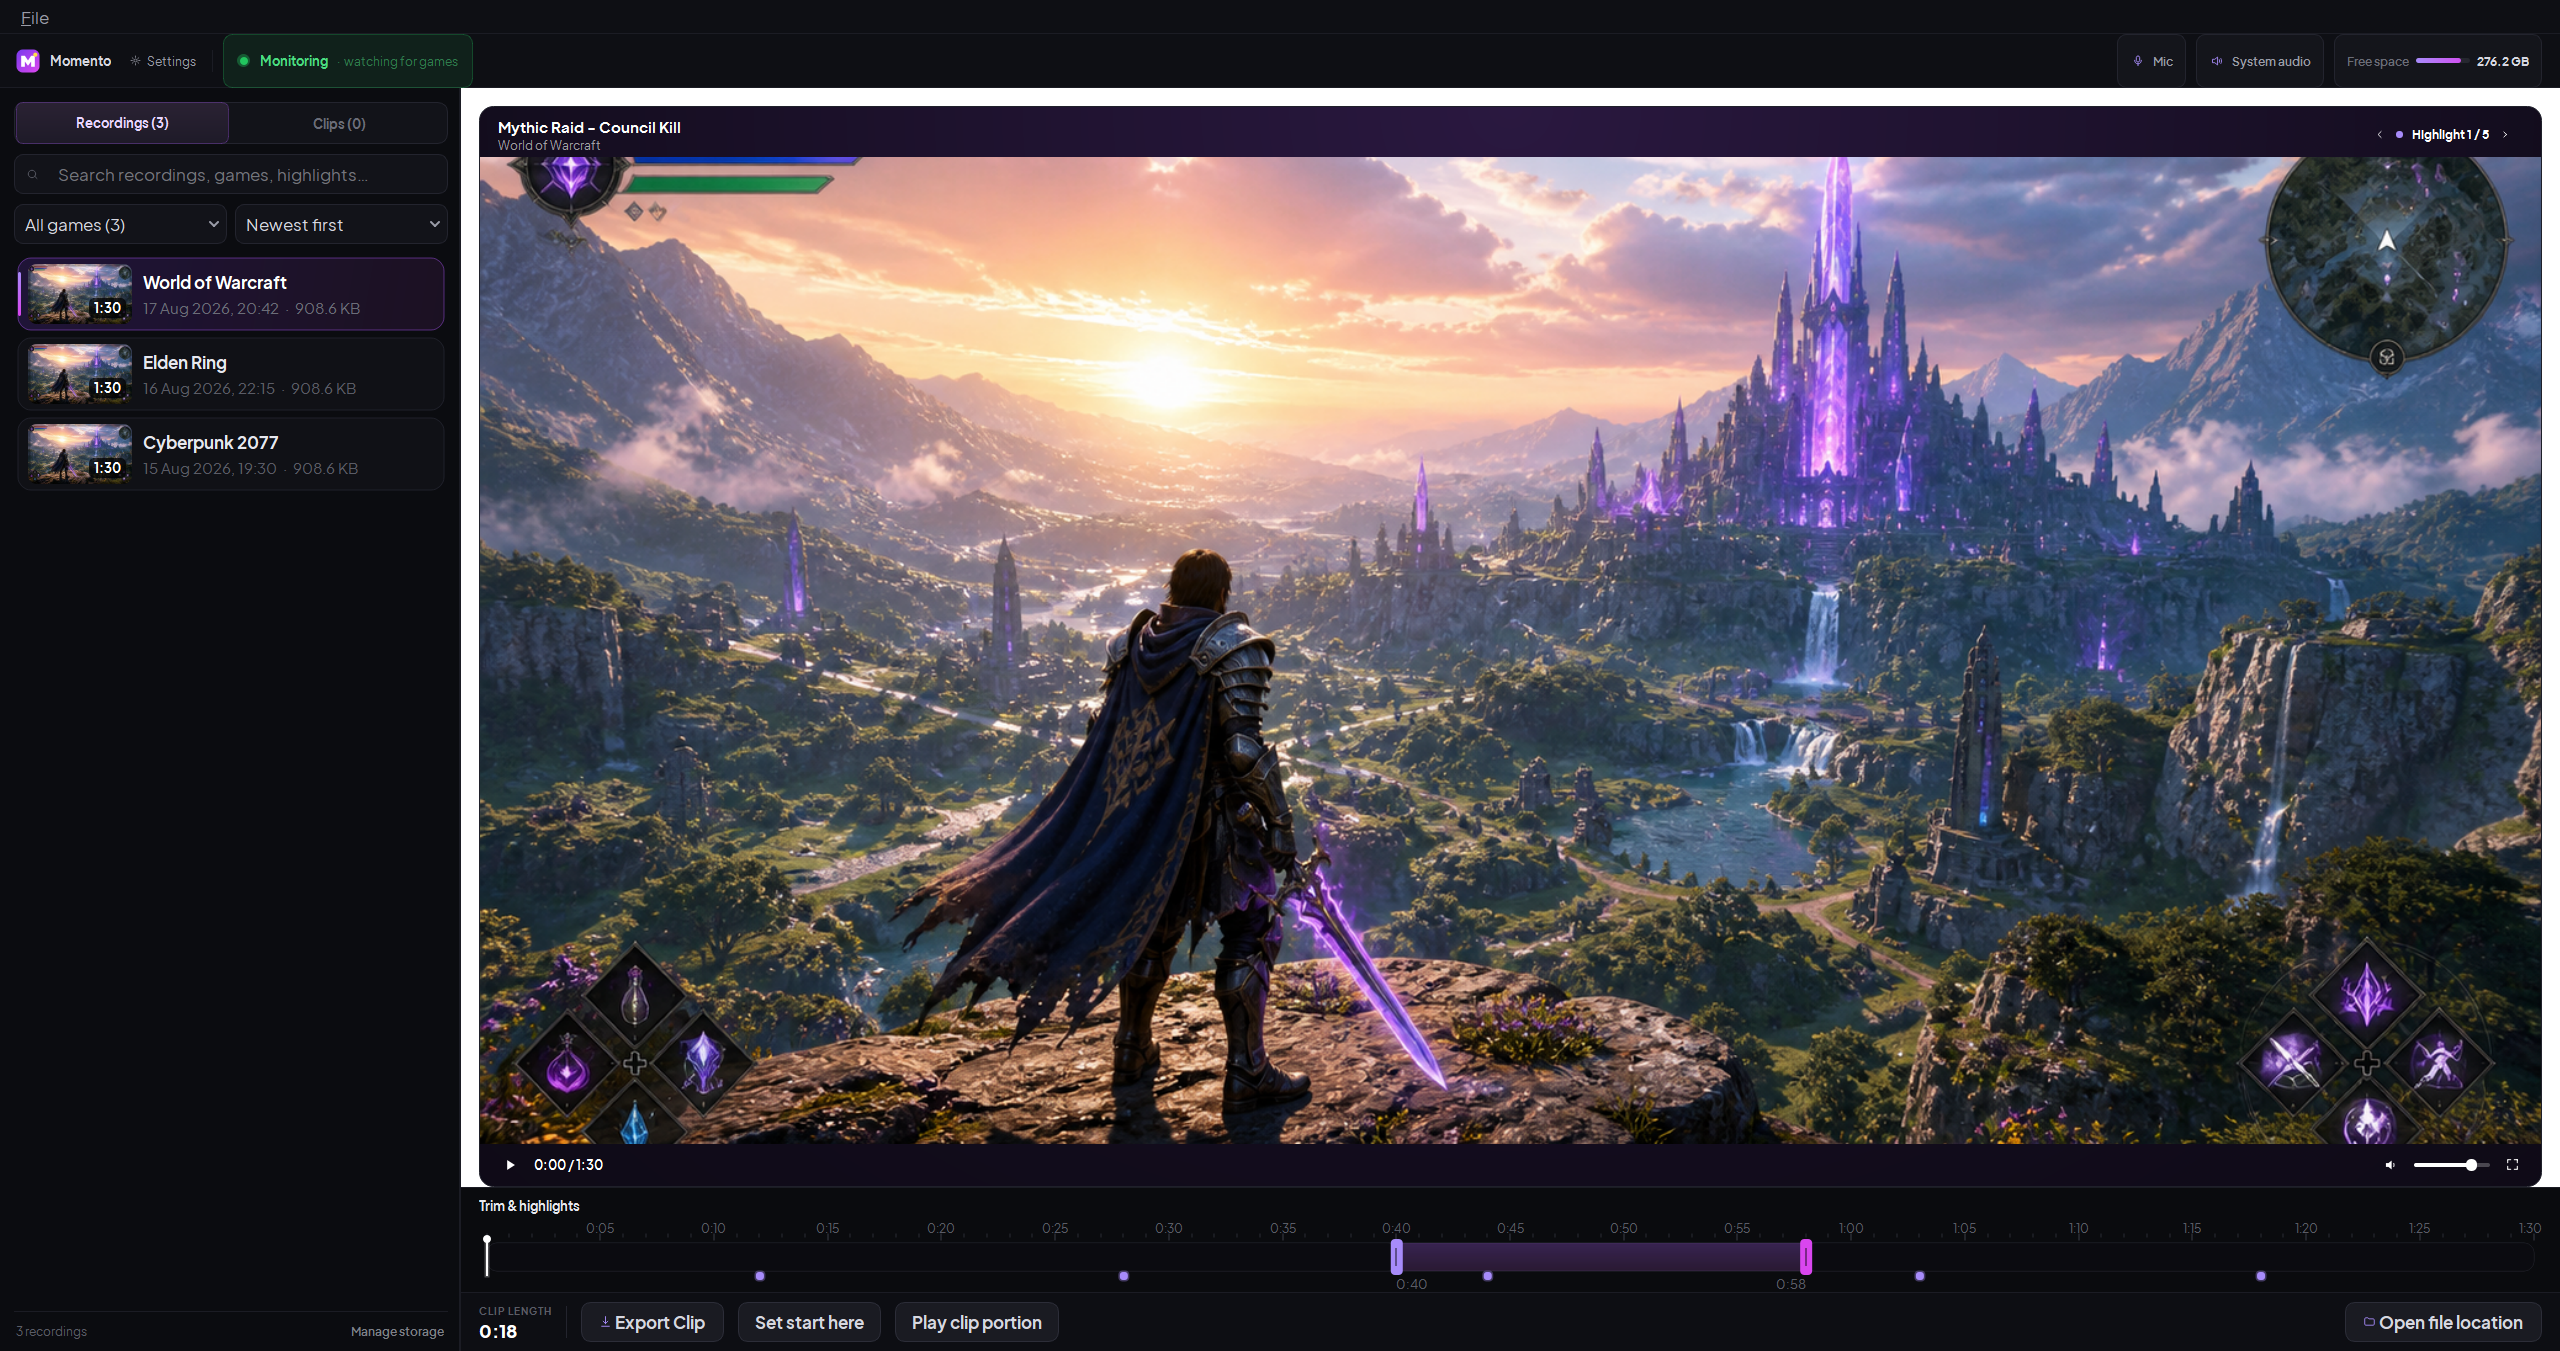Image resolution: width=2560 pixels, height=1351 pixels.
Task: Jump to the highlight marker near 0:44
Action: tap(1488, 1276)
